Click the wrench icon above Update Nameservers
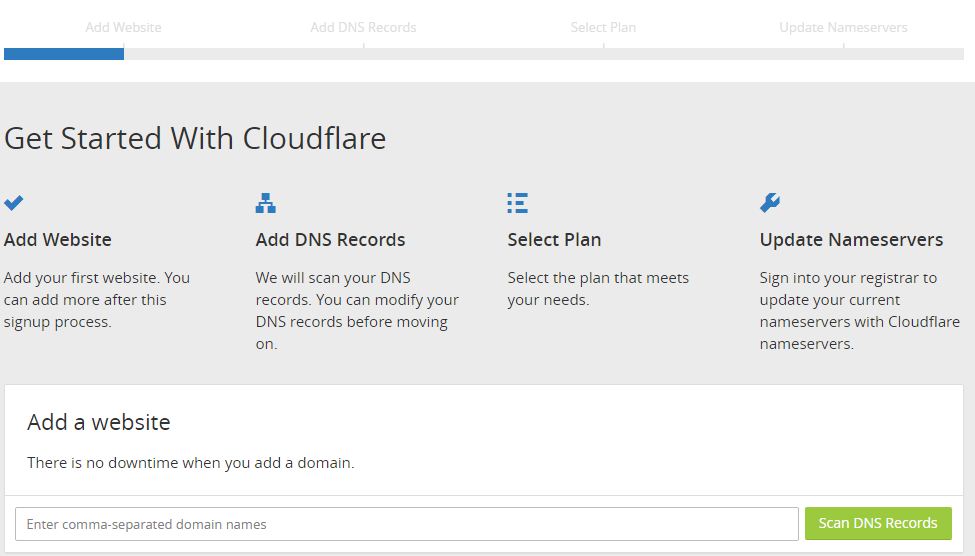Screen dimensions: 975x556 (x=769, y=203)
